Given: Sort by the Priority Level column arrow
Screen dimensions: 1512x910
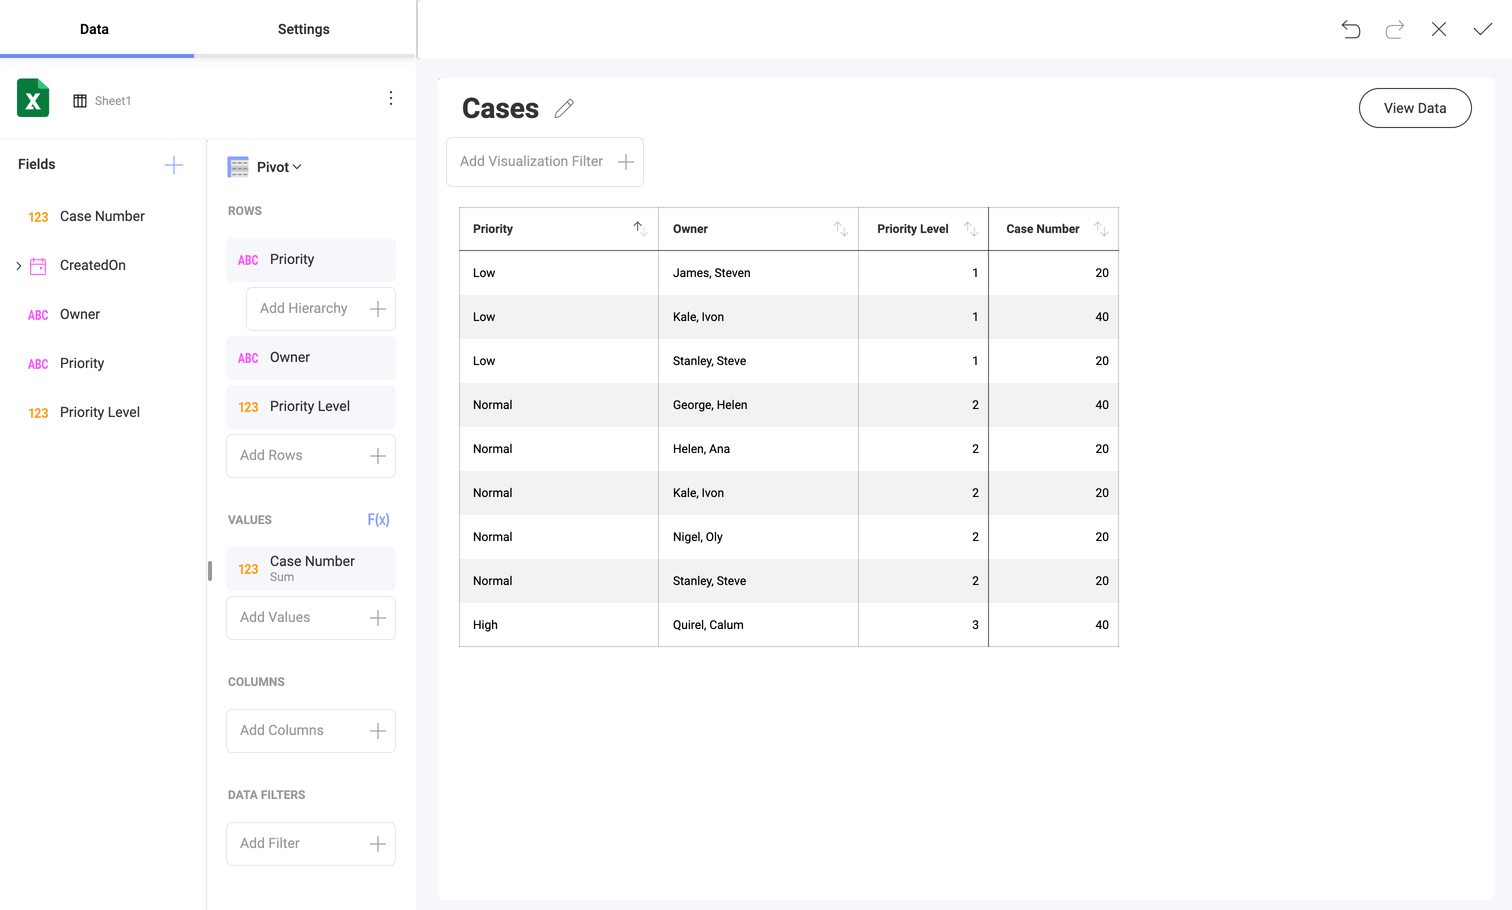Looking at the screenshot, I should pyautogui.click(x=970, y=229).
